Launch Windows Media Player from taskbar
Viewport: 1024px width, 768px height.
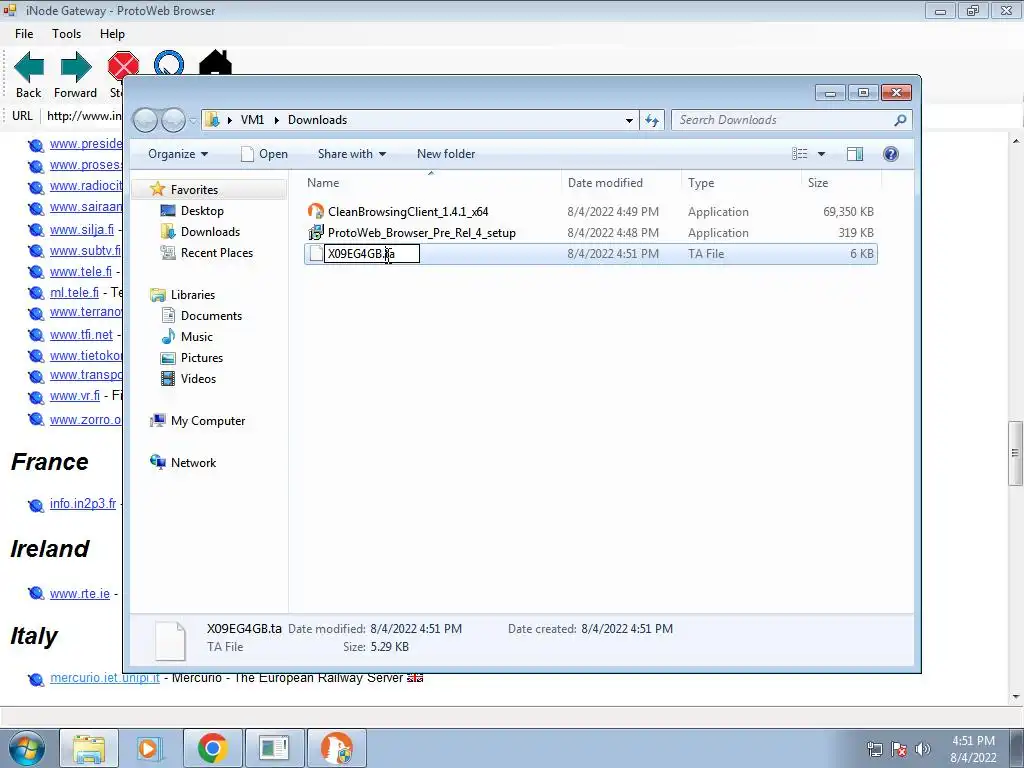(x=149, y=748)
